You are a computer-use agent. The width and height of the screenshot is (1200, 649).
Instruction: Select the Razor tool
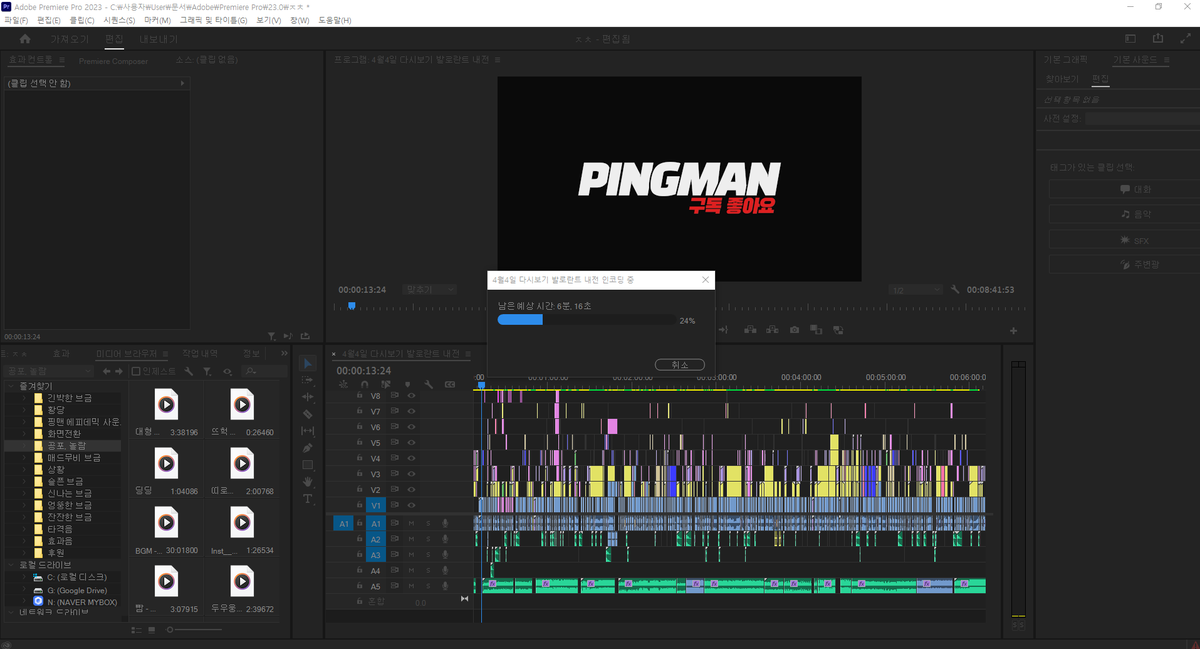(x=308, y=413)
